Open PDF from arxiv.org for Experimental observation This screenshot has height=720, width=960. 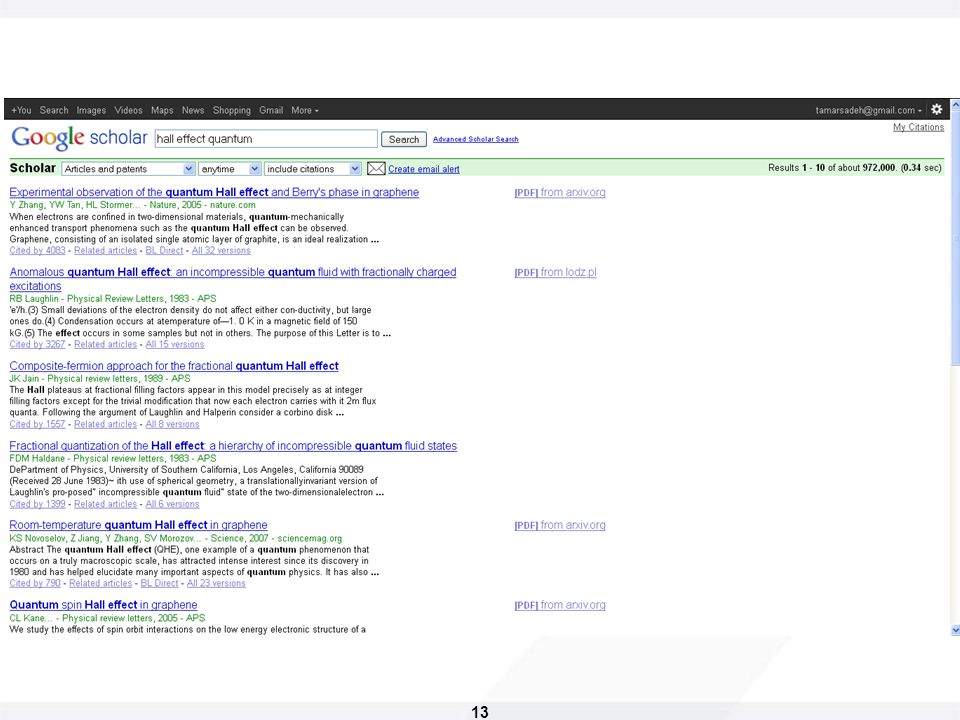pos(560,192)
